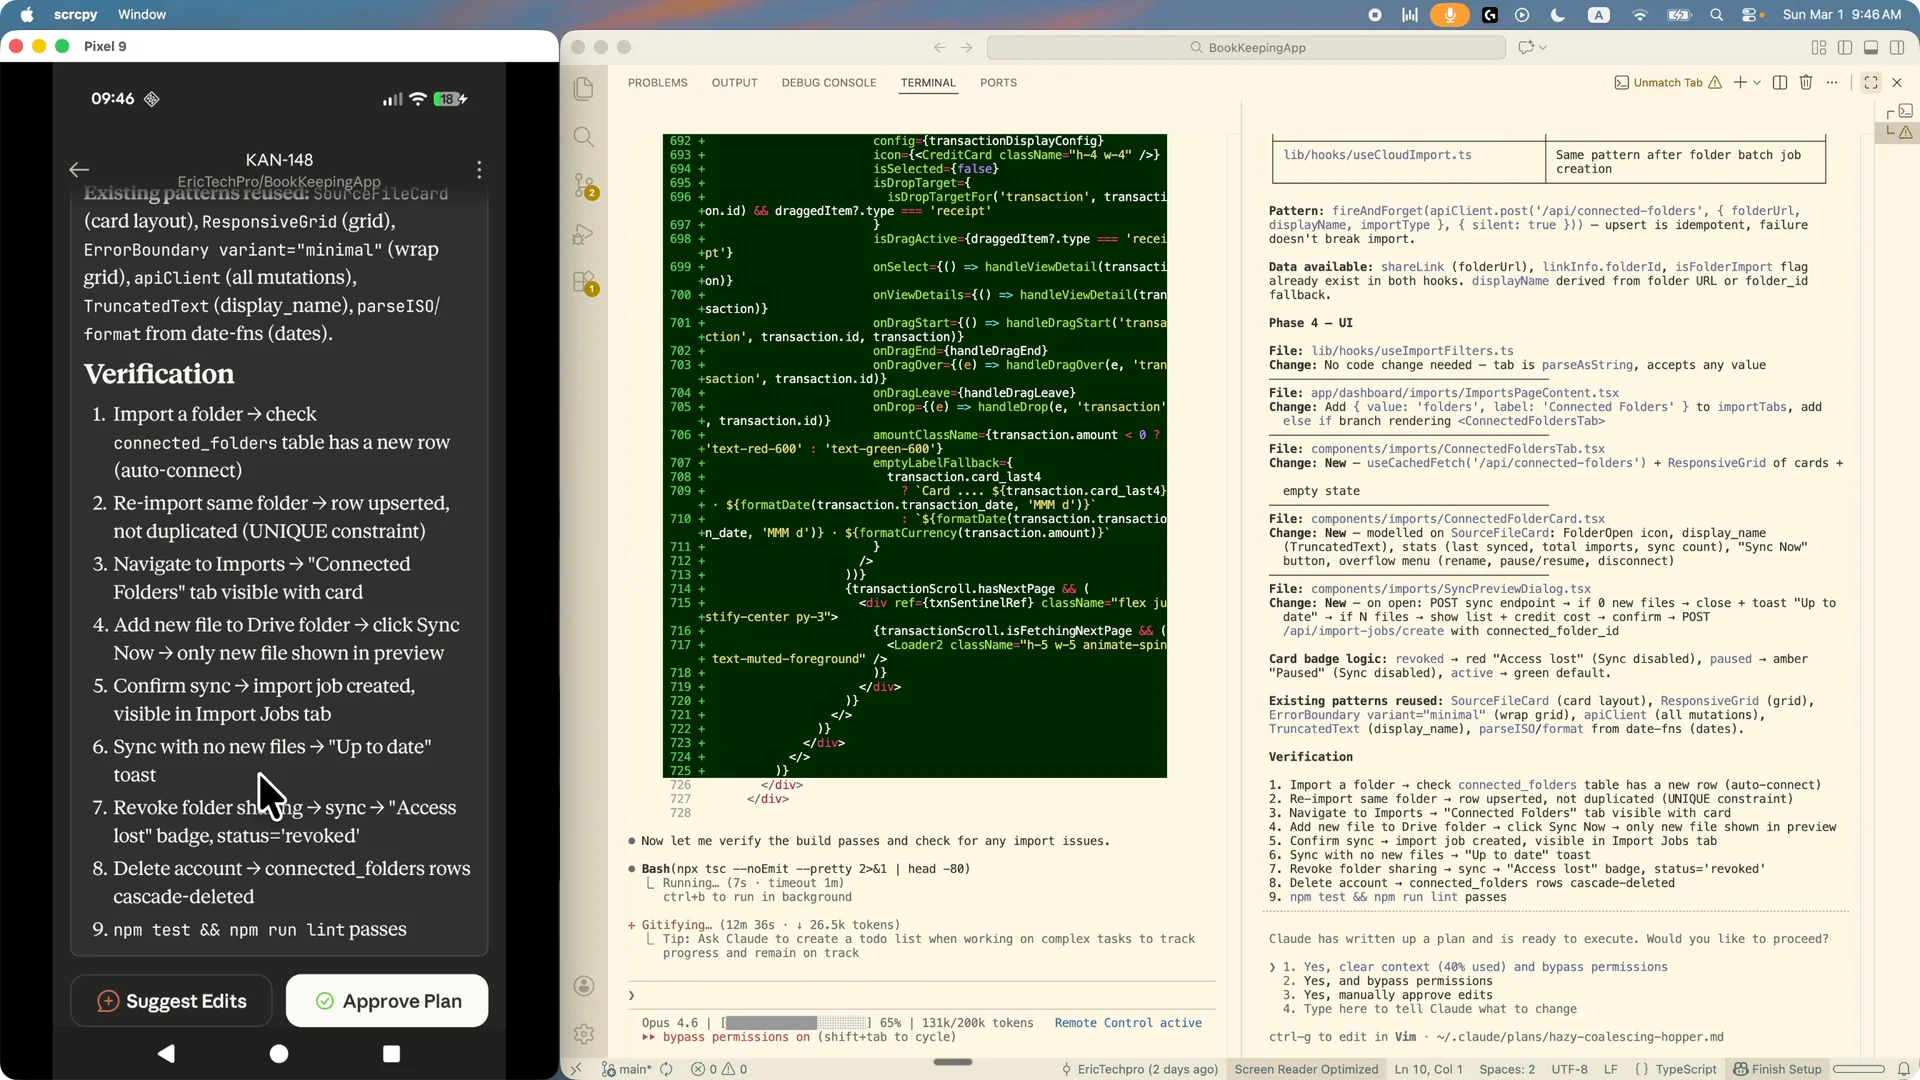
Task: Switch to the DEBUG CONSOLE tab
Action: (x=828, y=83)
